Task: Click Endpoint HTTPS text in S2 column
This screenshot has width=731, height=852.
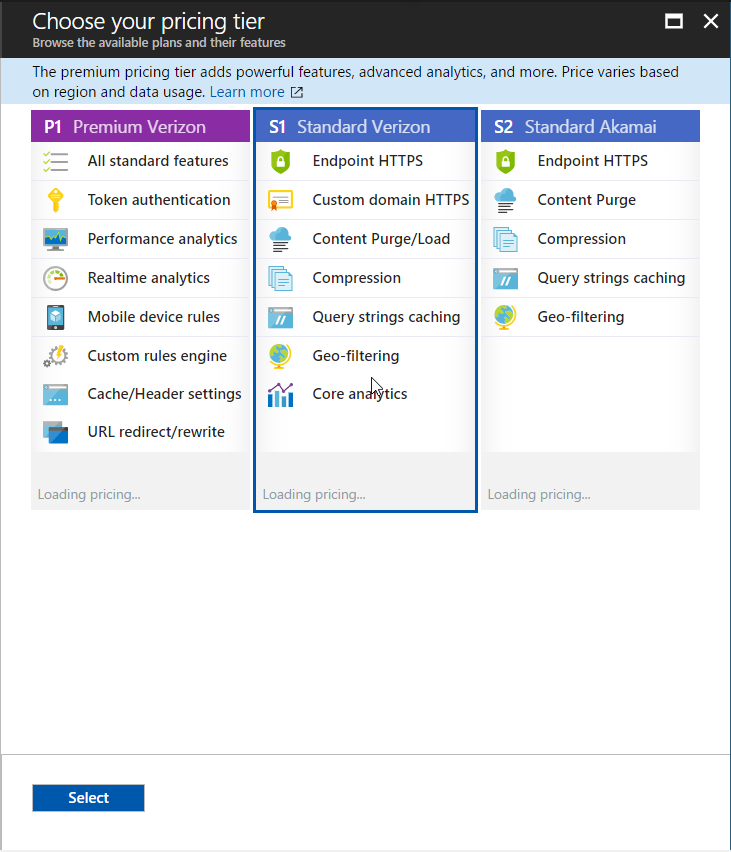Action: click(x=592, y=161)
